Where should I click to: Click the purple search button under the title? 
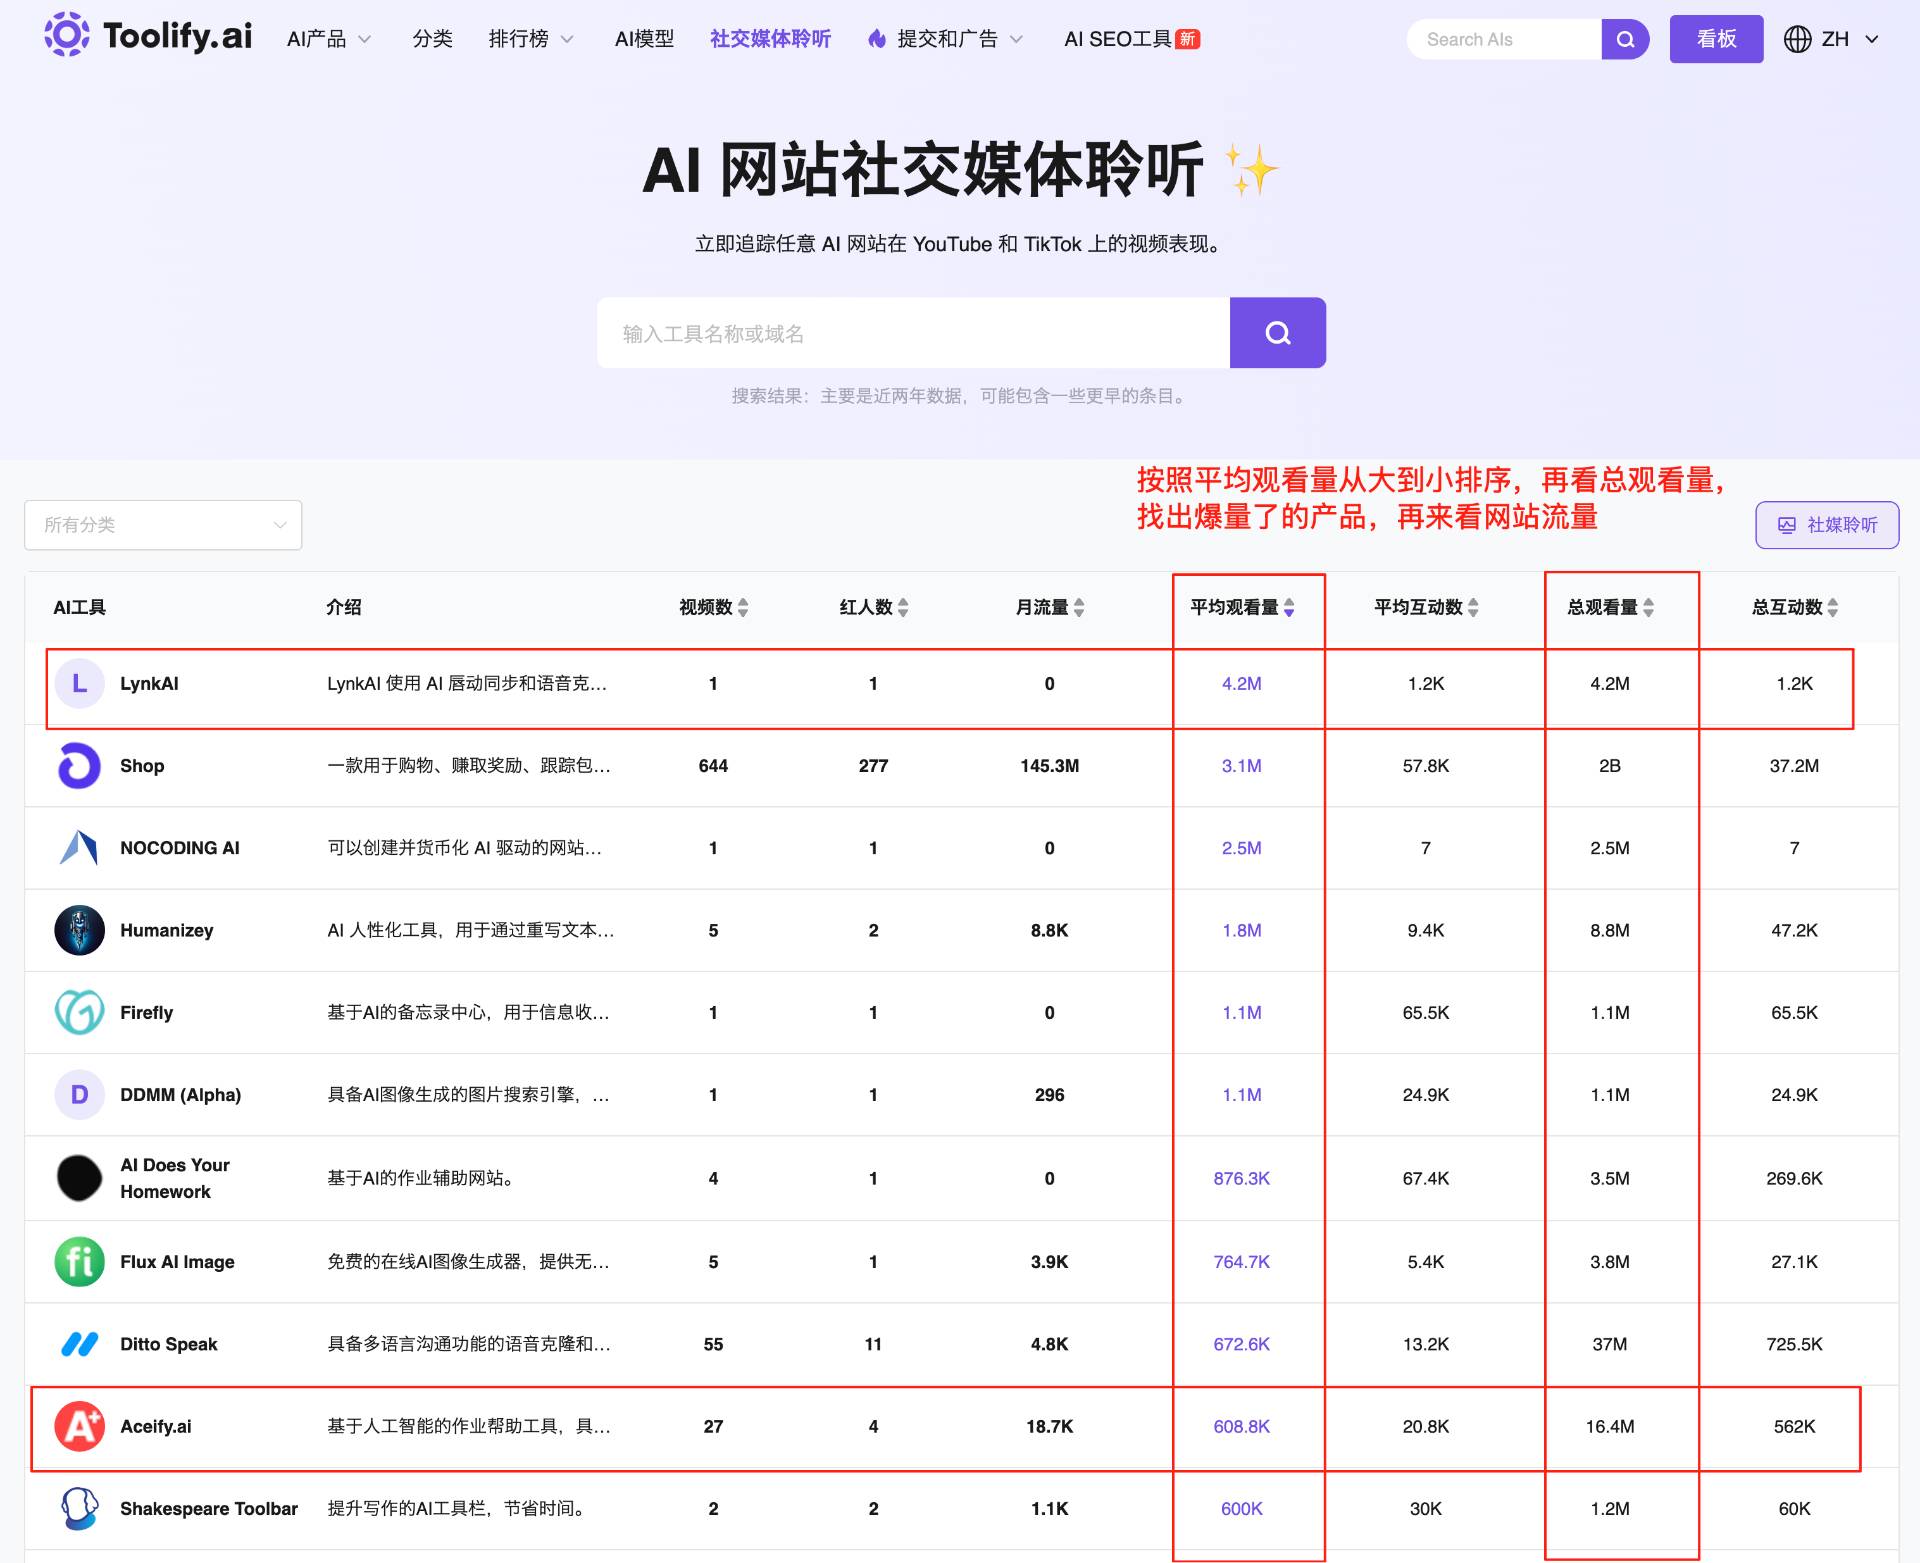(x=1278, y=333)
